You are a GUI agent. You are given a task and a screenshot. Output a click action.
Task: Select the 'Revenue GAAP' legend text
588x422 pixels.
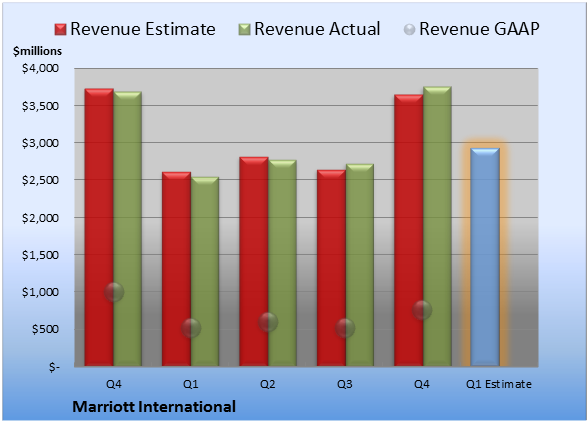(479, 29)
